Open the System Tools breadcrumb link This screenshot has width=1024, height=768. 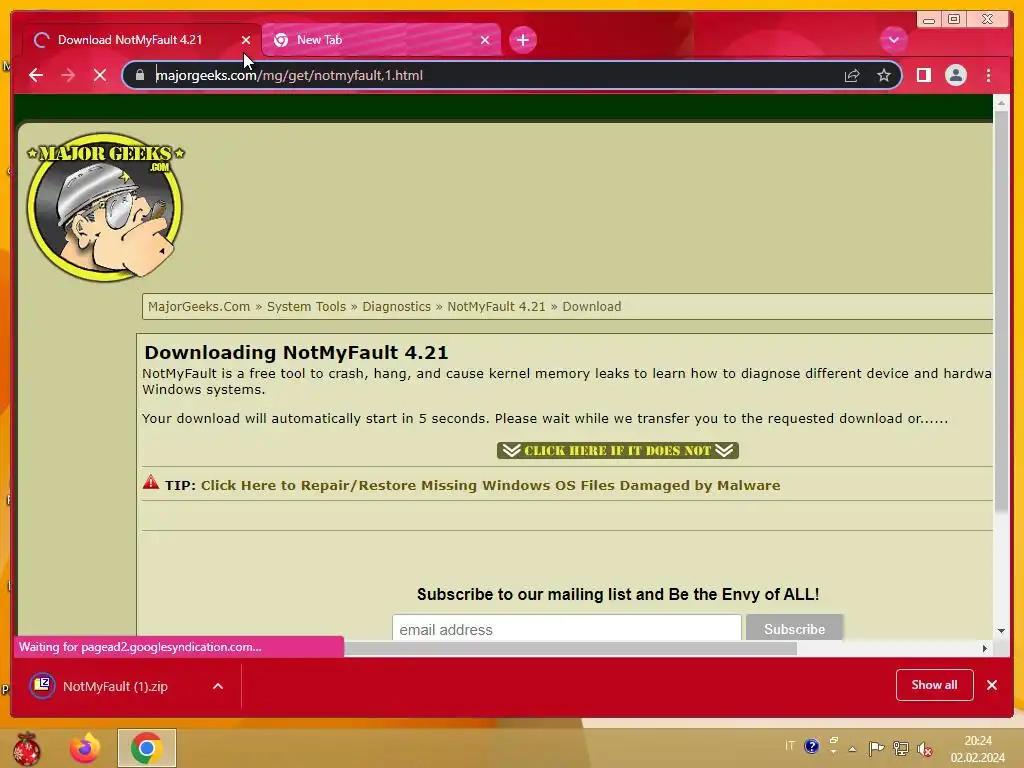306,306
